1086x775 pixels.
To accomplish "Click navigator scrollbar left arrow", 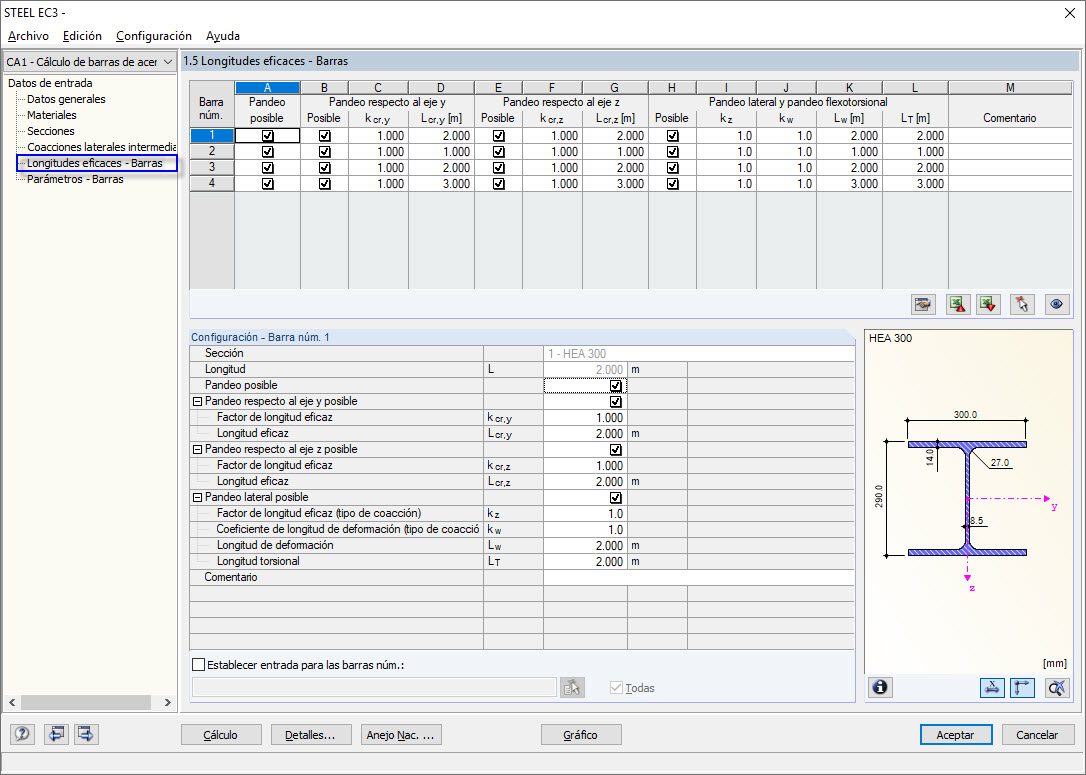I will point(12,702).
